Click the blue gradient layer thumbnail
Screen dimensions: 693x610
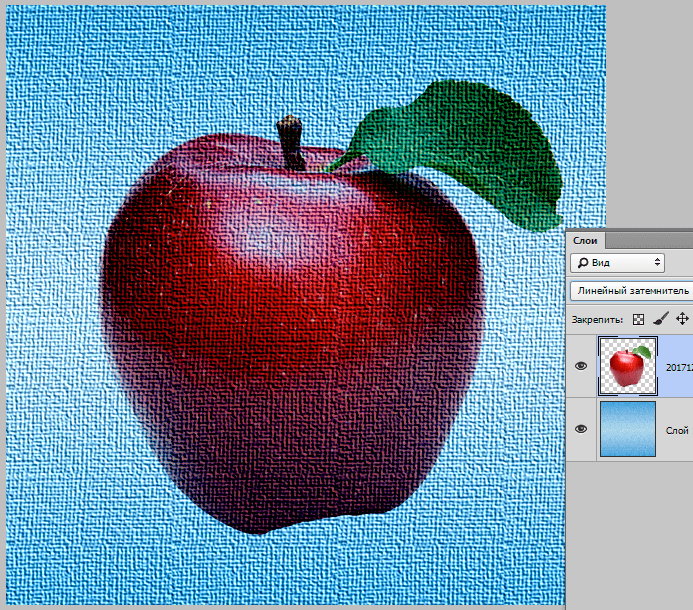(x=628, y=429)
